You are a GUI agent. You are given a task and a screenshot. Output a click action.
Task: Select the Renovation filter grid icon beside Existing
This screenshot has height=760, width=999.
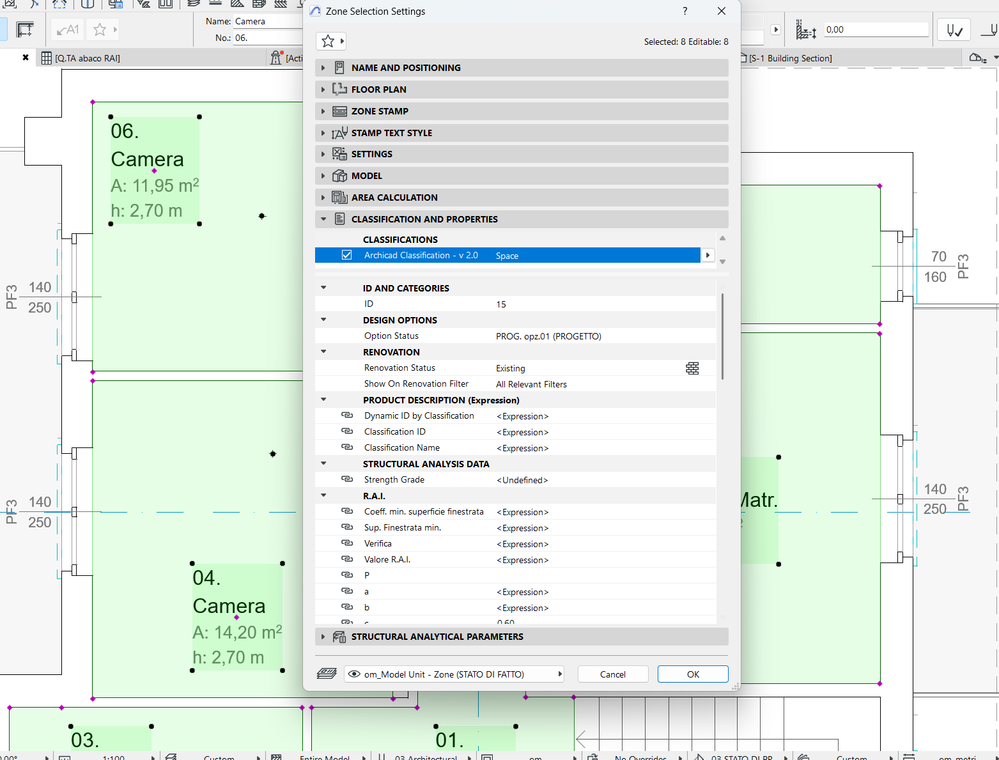coord(693,369)
